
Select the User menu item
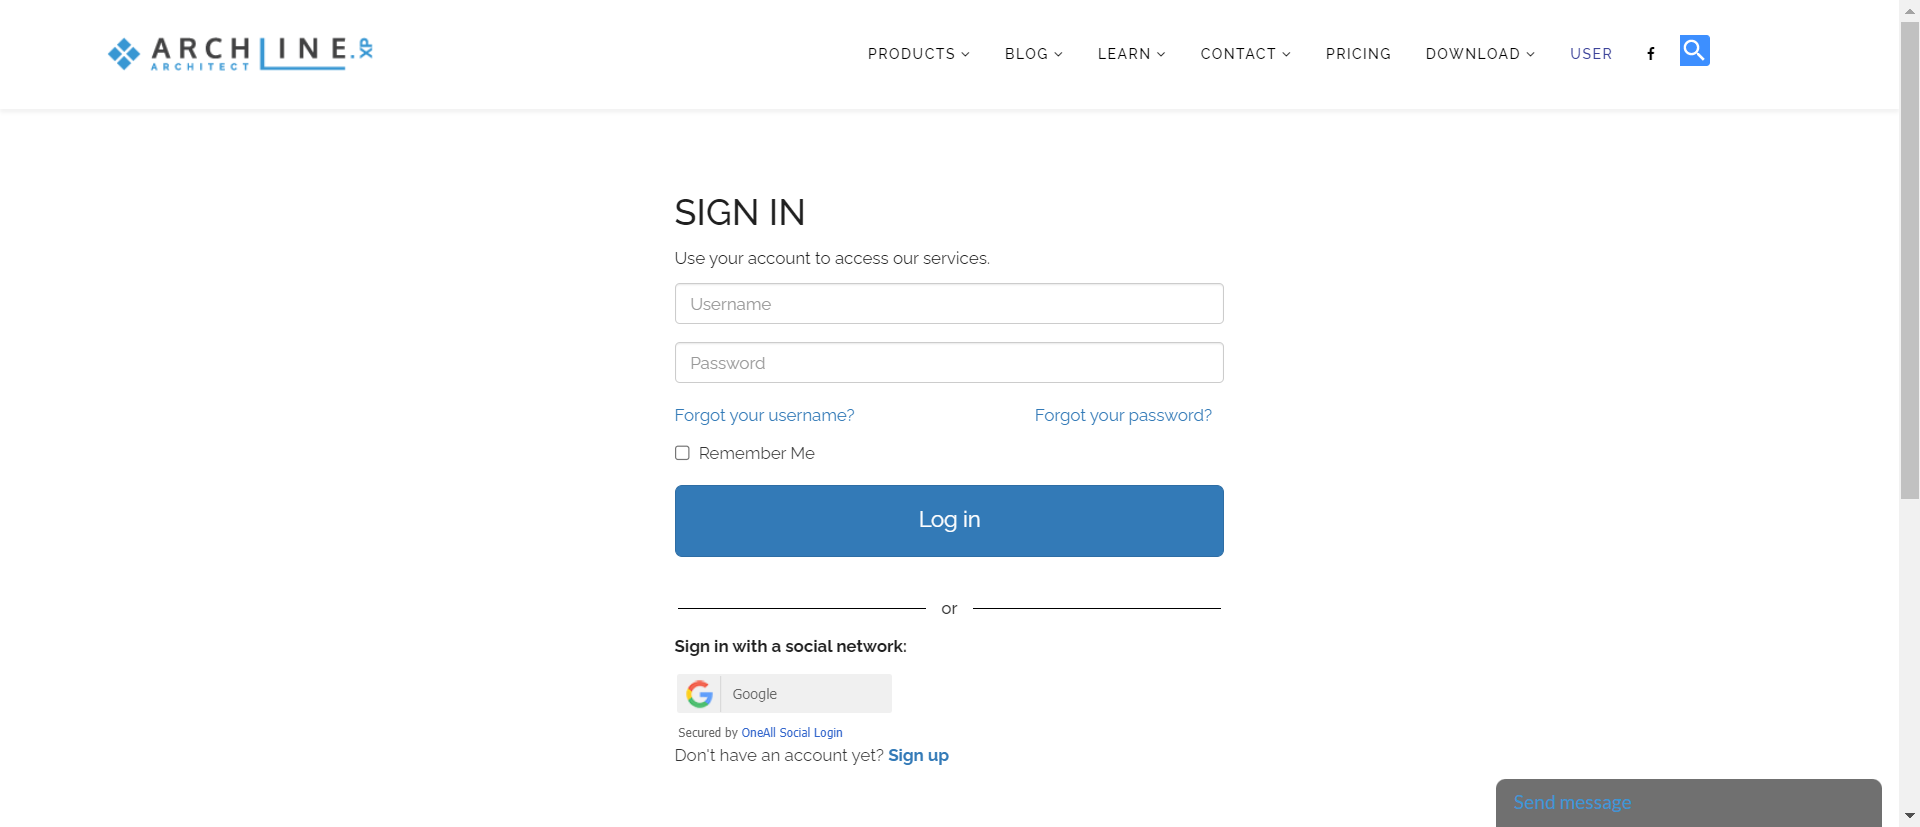1591,54
